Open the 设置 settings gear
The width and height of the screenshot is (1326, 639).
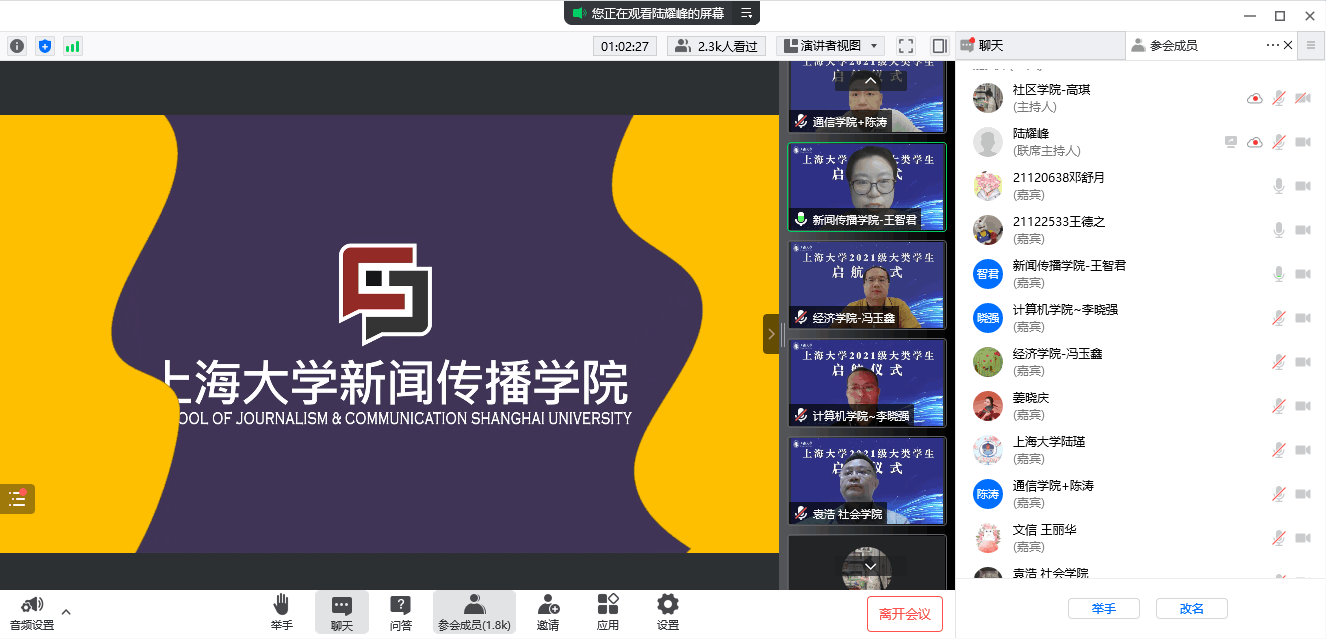tap(668, 614)
